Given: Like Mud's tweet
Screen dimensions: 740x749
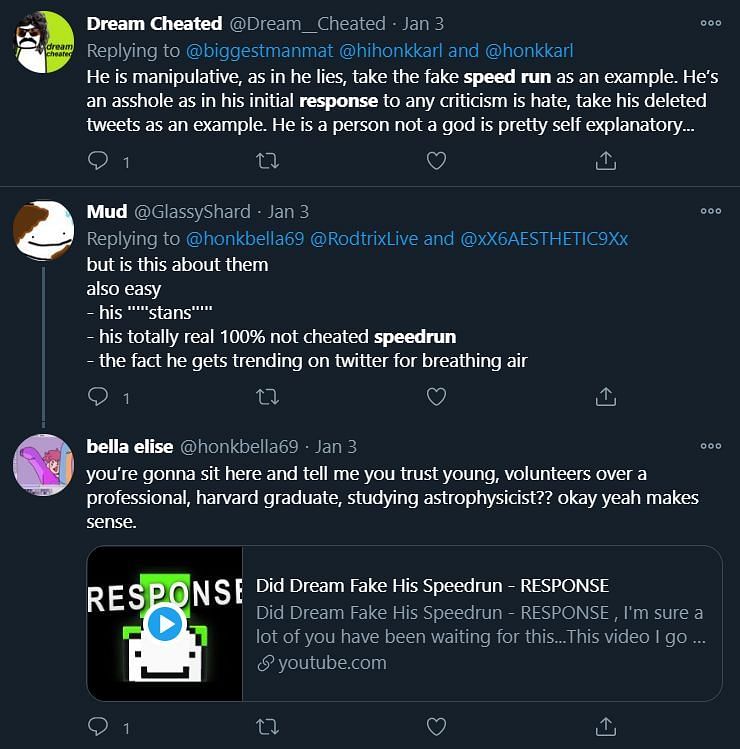Looking at the screenshot, I should 436,397.
